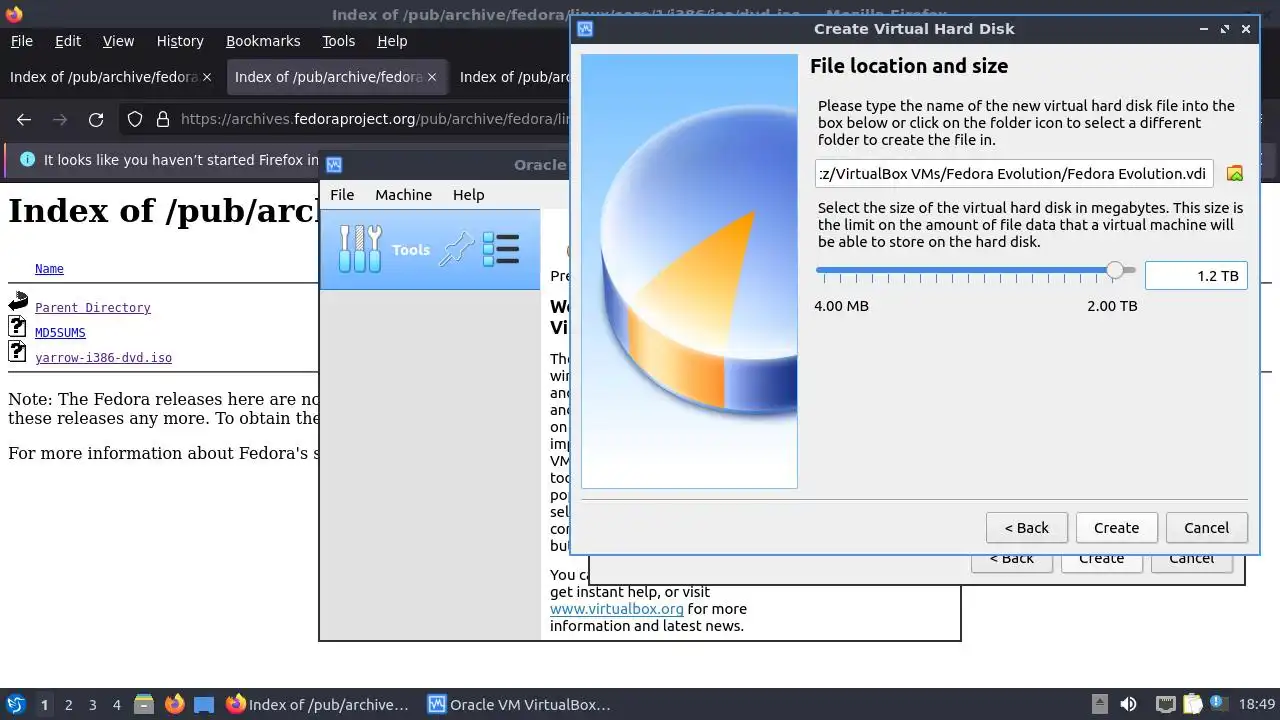Image resolution: width=1280 pixels, height=720 pixels.
Task: Click the disk size field showing 1.2 TB
Action: 1196,276
